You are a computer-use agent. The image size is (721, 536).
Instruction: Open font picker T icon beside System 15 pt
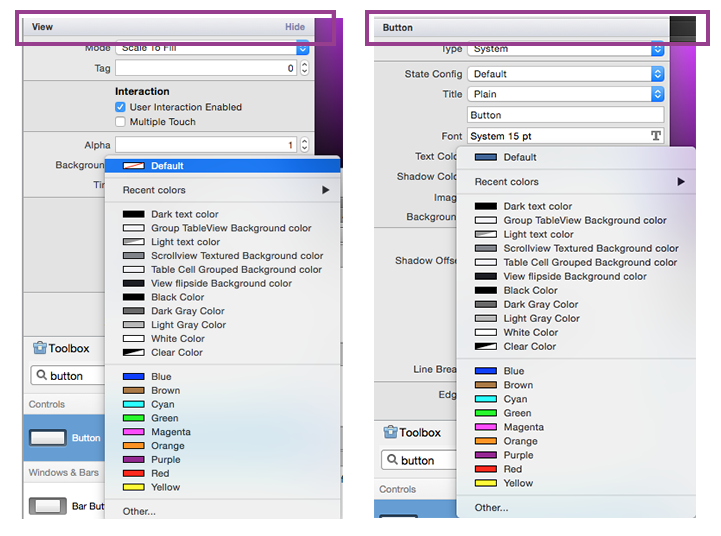pyautogui.click(x=656, y=136)
